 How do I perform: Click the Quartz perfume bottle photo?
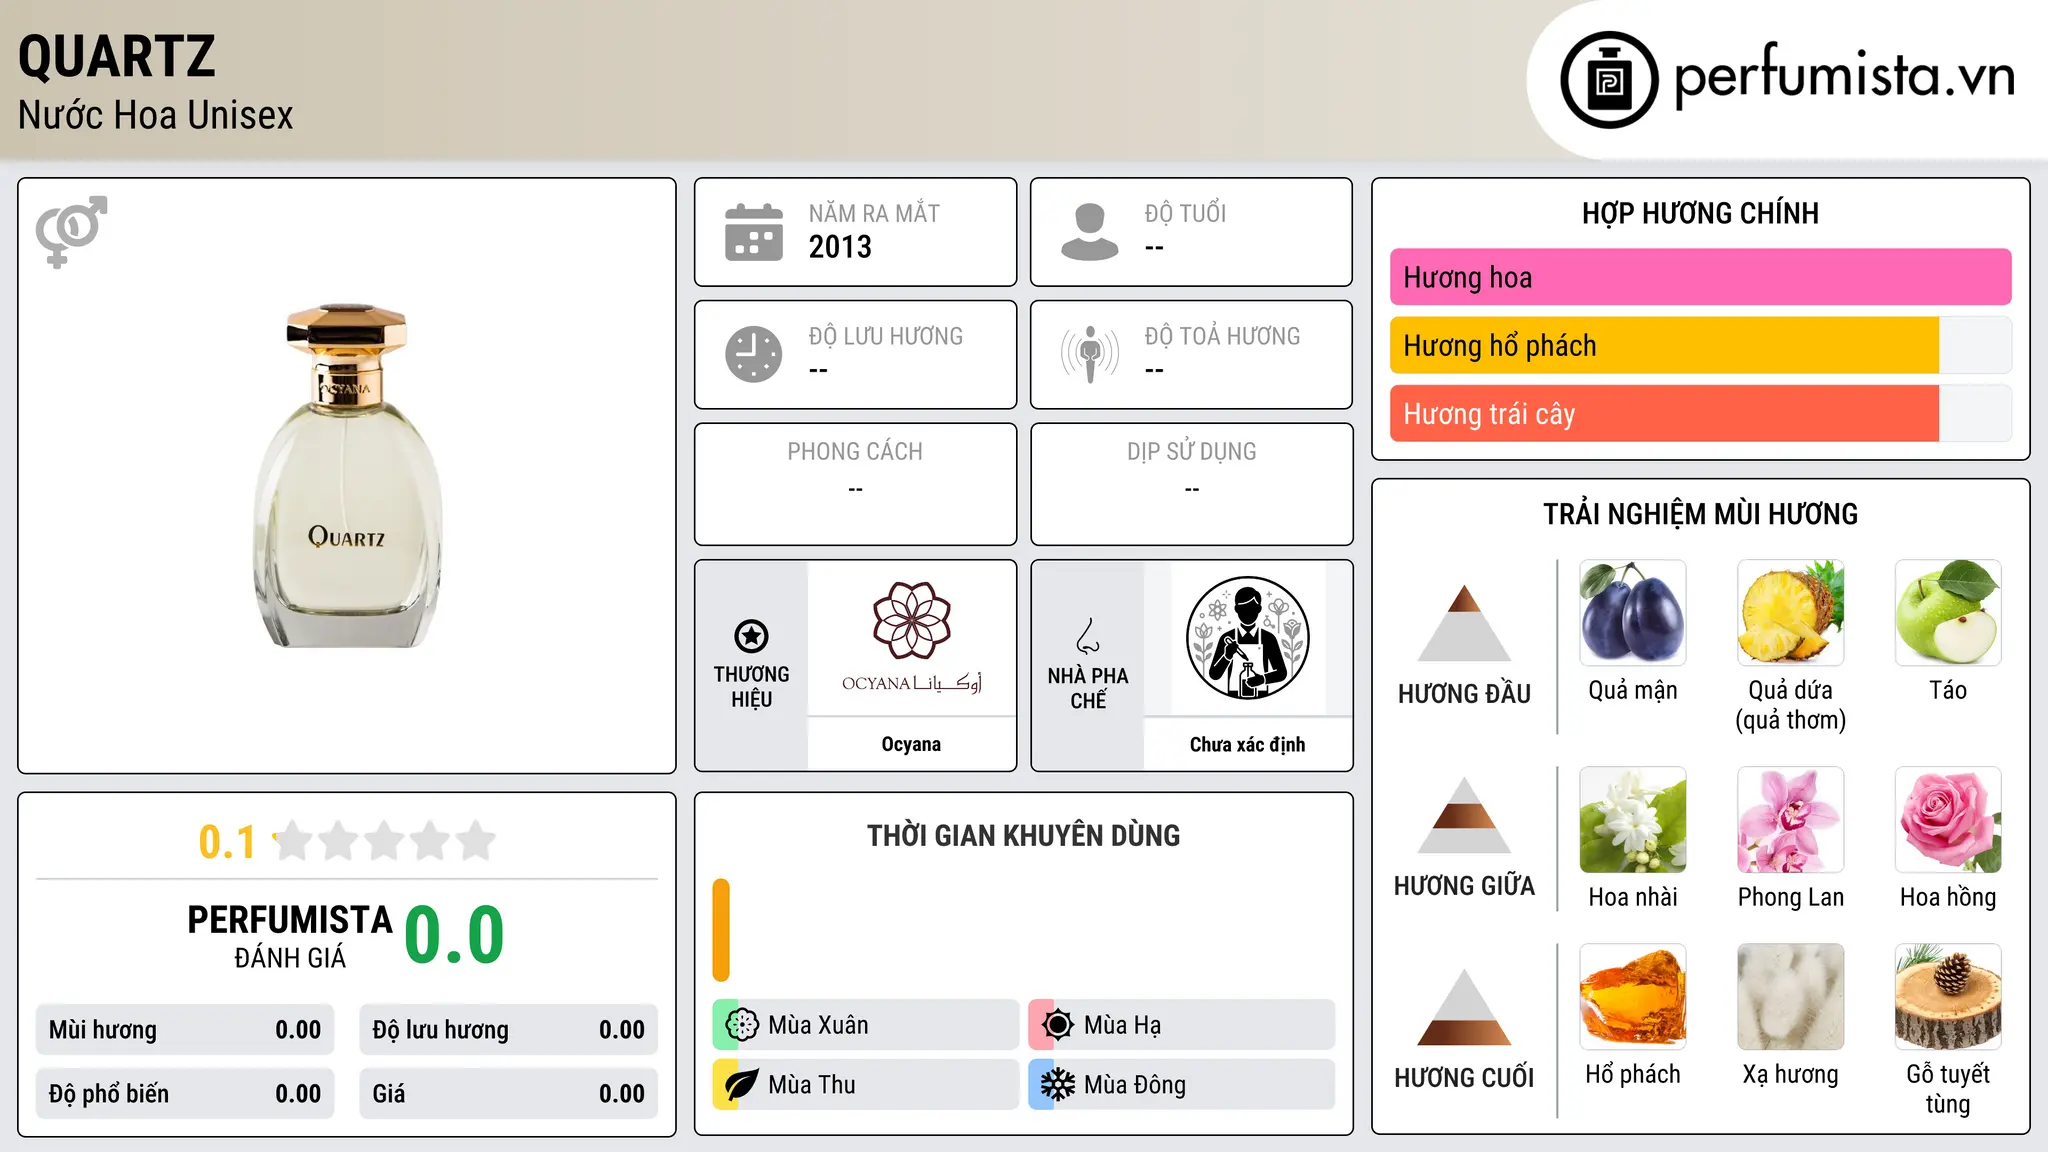347,476
